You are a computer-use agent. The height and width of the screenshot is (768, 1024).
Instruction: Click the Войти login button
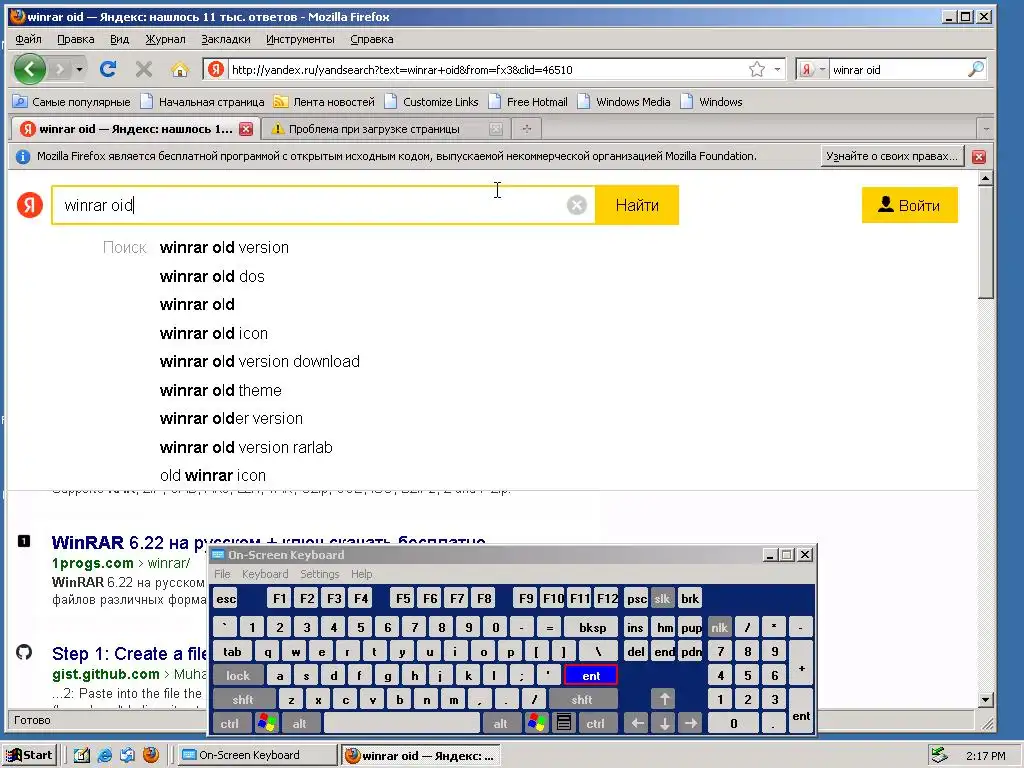(x=910, y=205)
